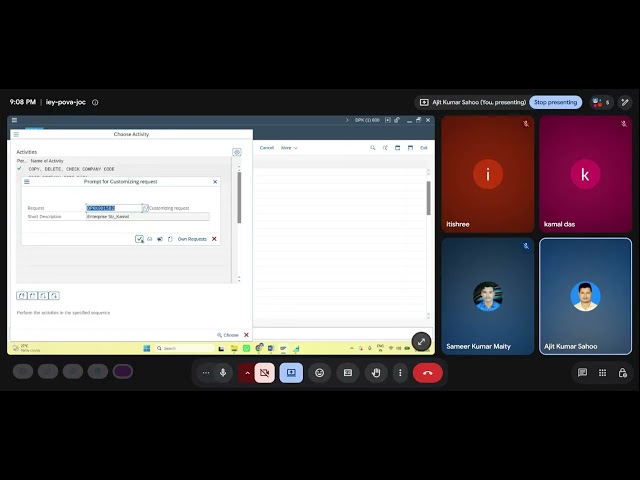The height and width of the screenshot is (480, 640).
Task: Select Ajit Kumar Sahoo participant tile
Action: point(585,296)
